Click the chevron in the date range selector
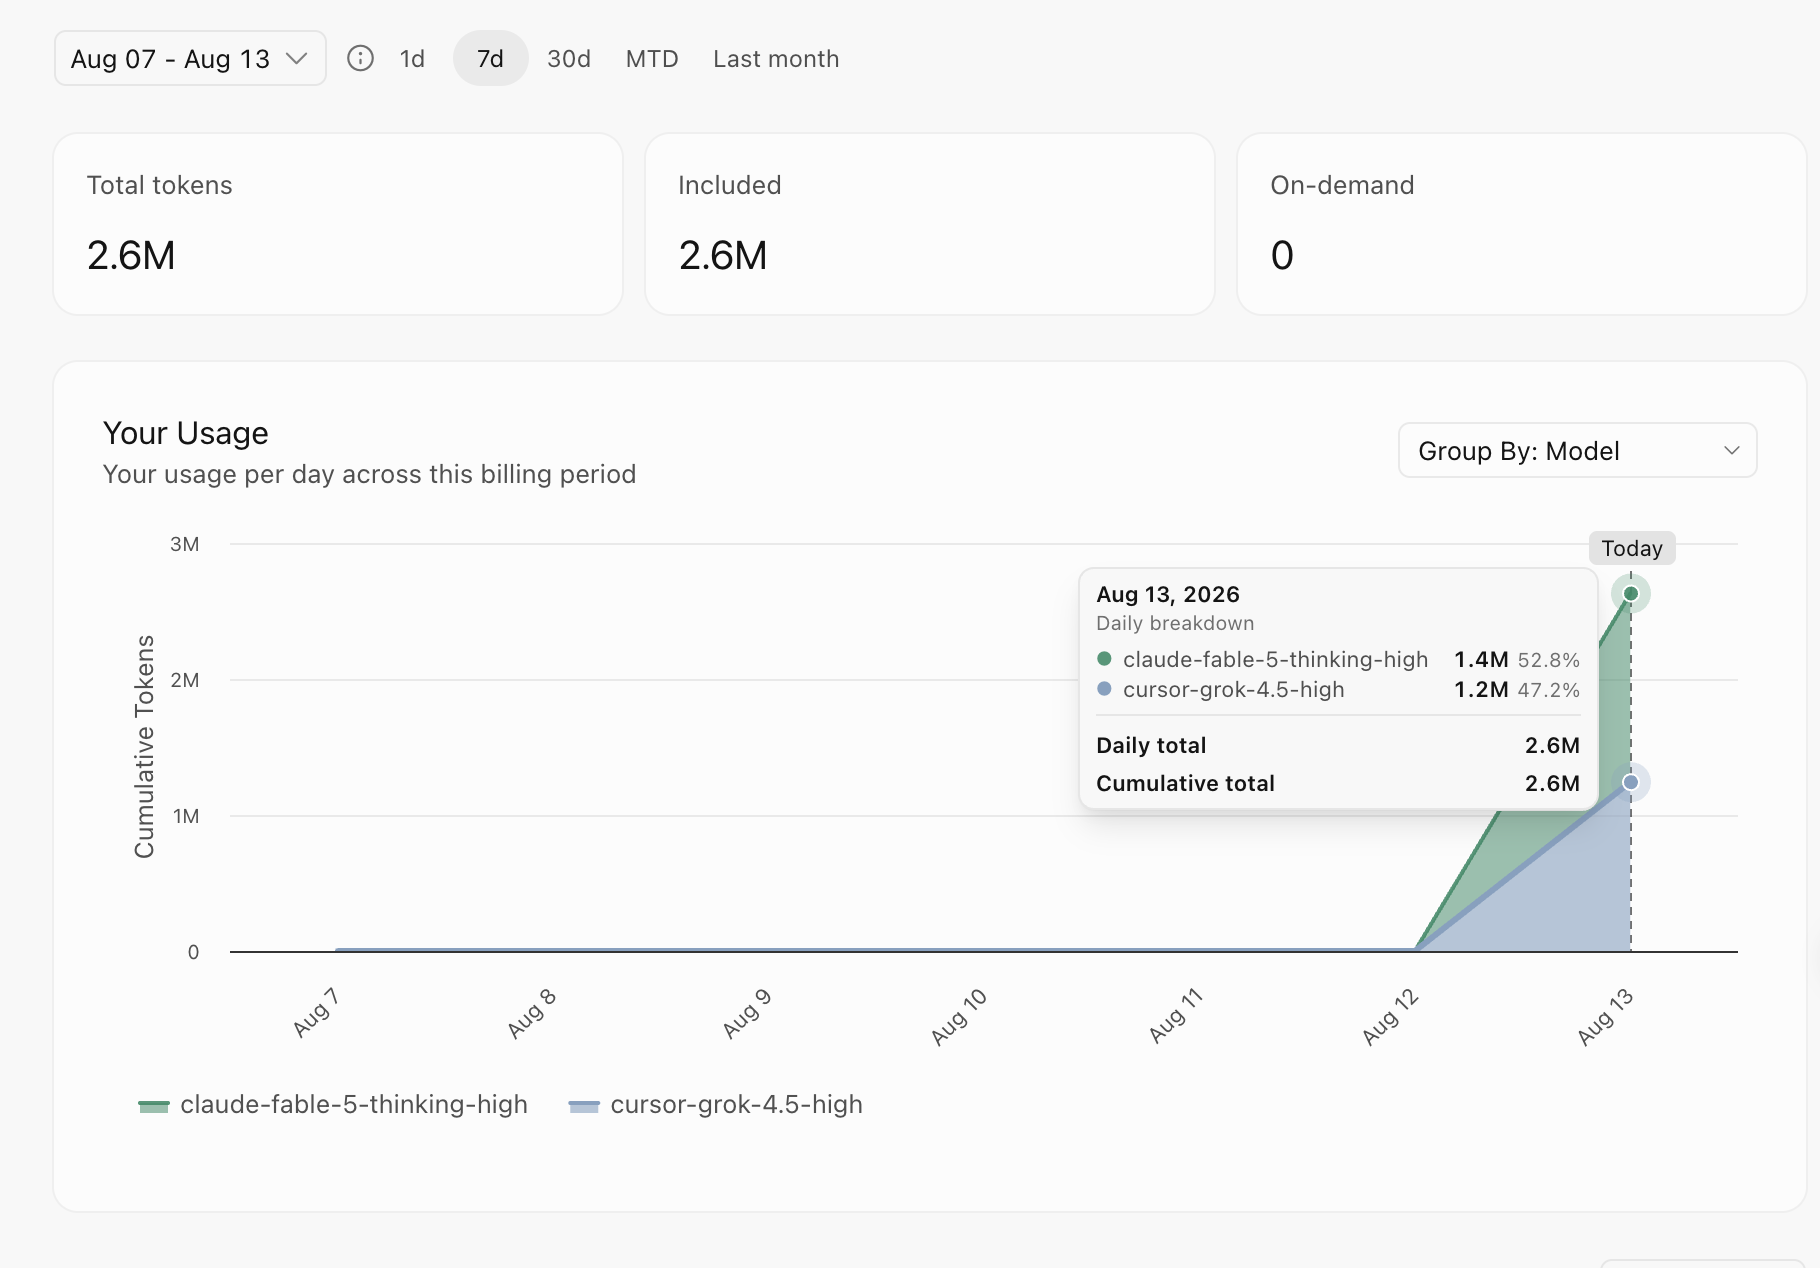Screen dimensions: 1820x1268 pos(296,59)
